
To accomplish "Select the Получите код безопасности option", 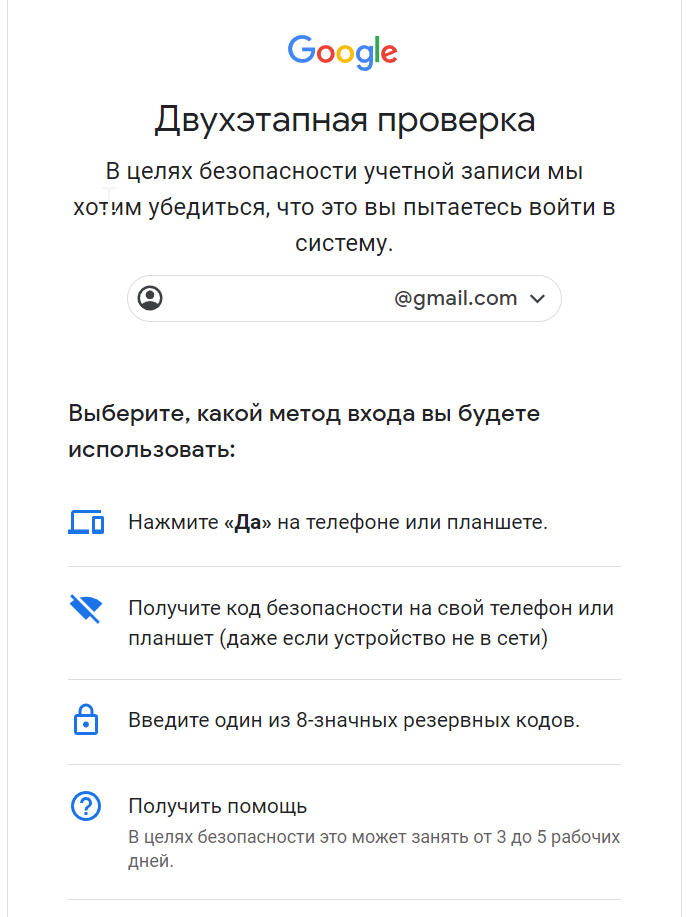I will (x=344, y=623).
